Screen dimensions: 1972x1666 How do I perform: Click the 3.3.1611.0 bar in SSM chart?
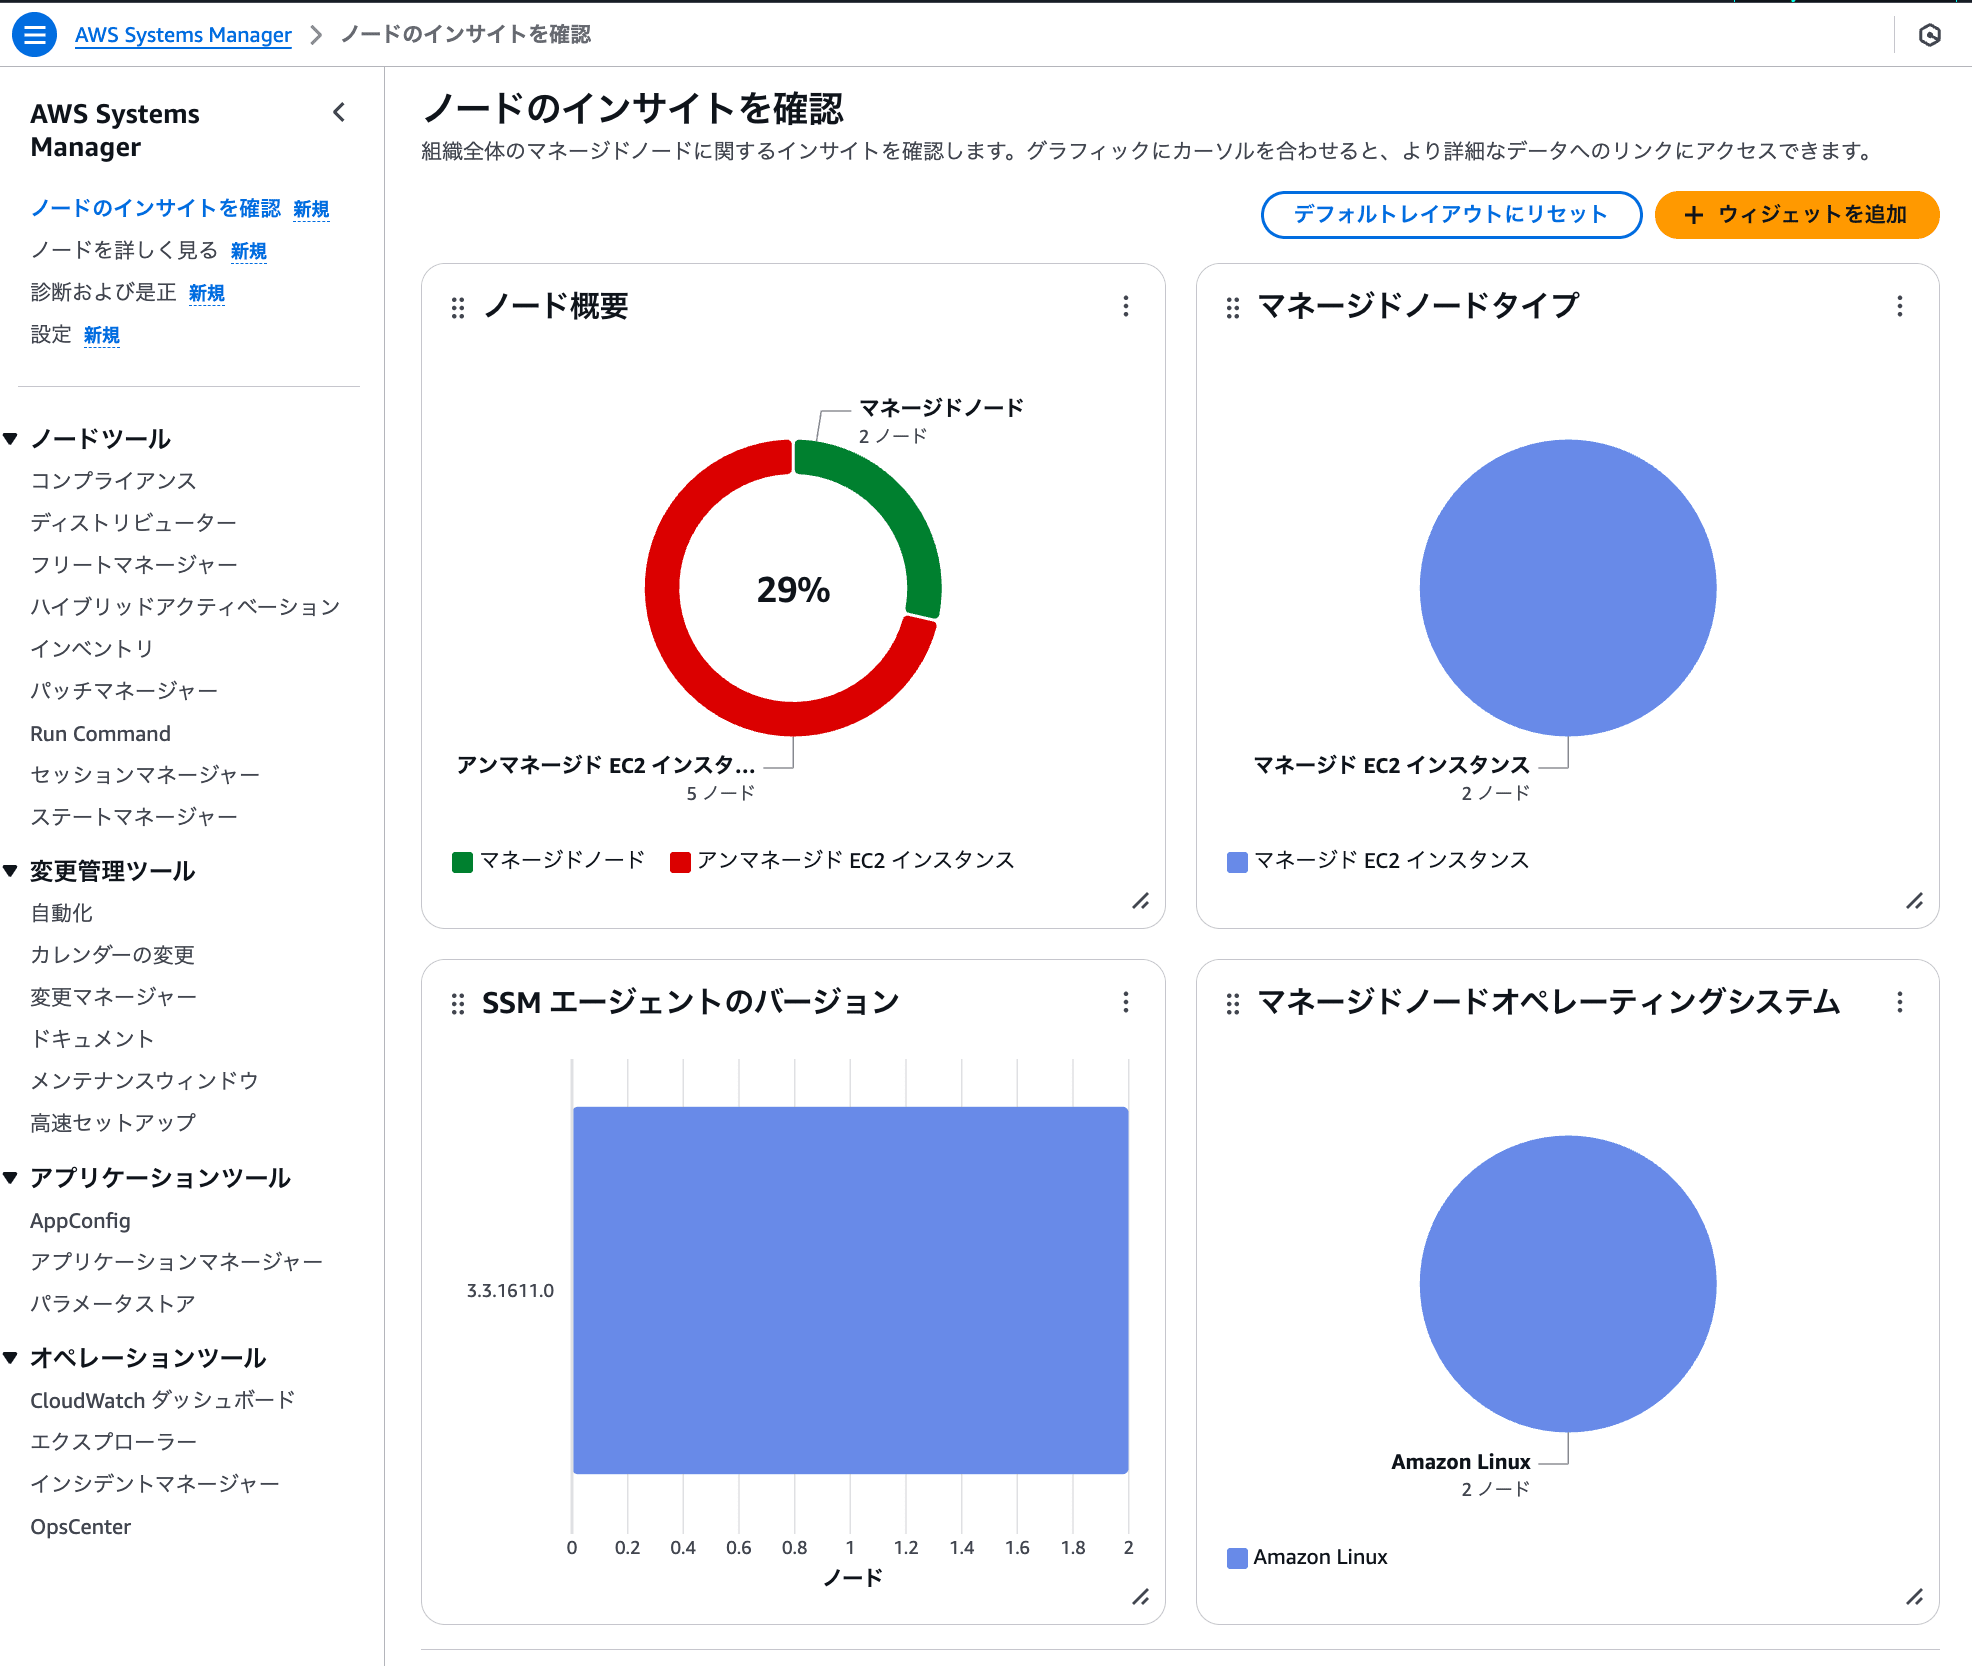click(x=850, y=1290)
